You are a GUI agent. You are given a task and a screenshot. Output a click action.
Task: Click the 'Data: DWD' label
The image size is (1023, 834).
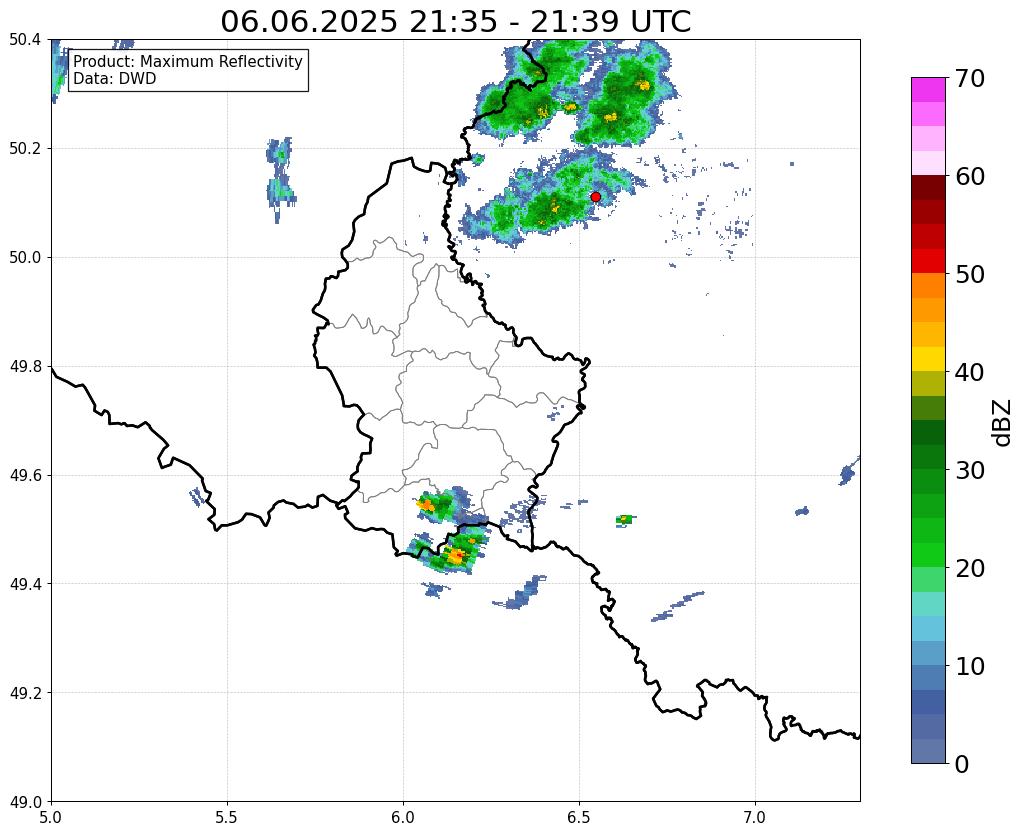point(115,79)
